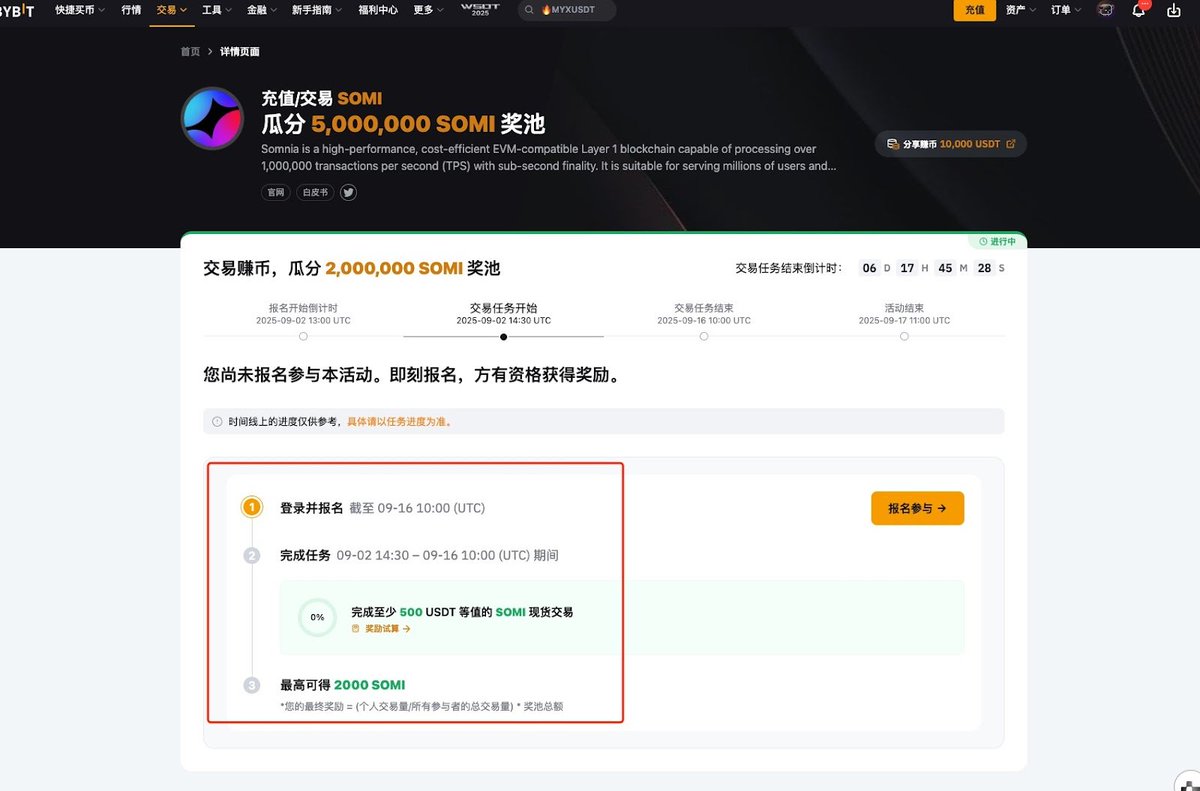Screen dimensions: 1200x791
Task: Open the user avatar profile
Action: 1105,10
